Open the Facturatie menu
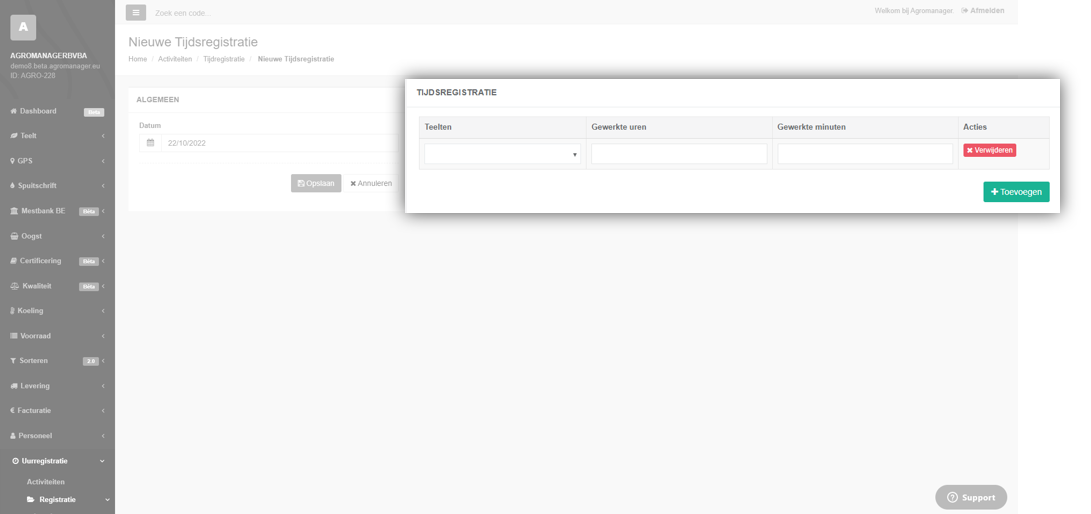 click(x=57, y=411)
